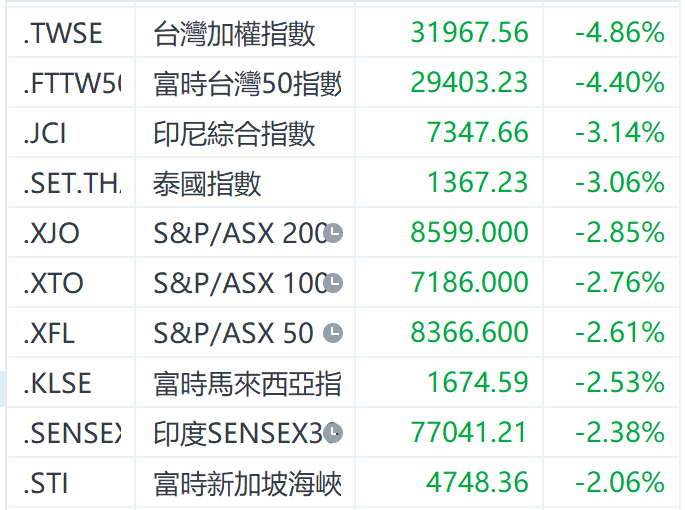The width and height of the screenshot is (685, 510).
Task: Click the 富時新加坡海峽 index name
Action: click(x=247, y=483)
